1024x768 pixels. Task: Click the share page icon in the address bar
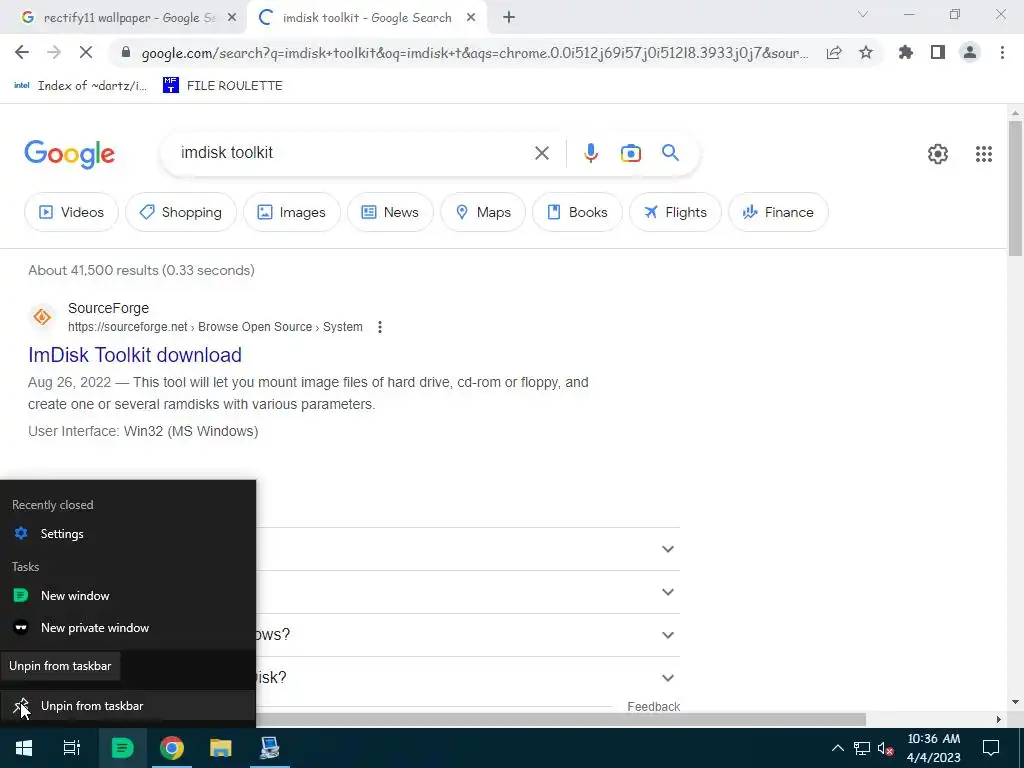point(834,53)
